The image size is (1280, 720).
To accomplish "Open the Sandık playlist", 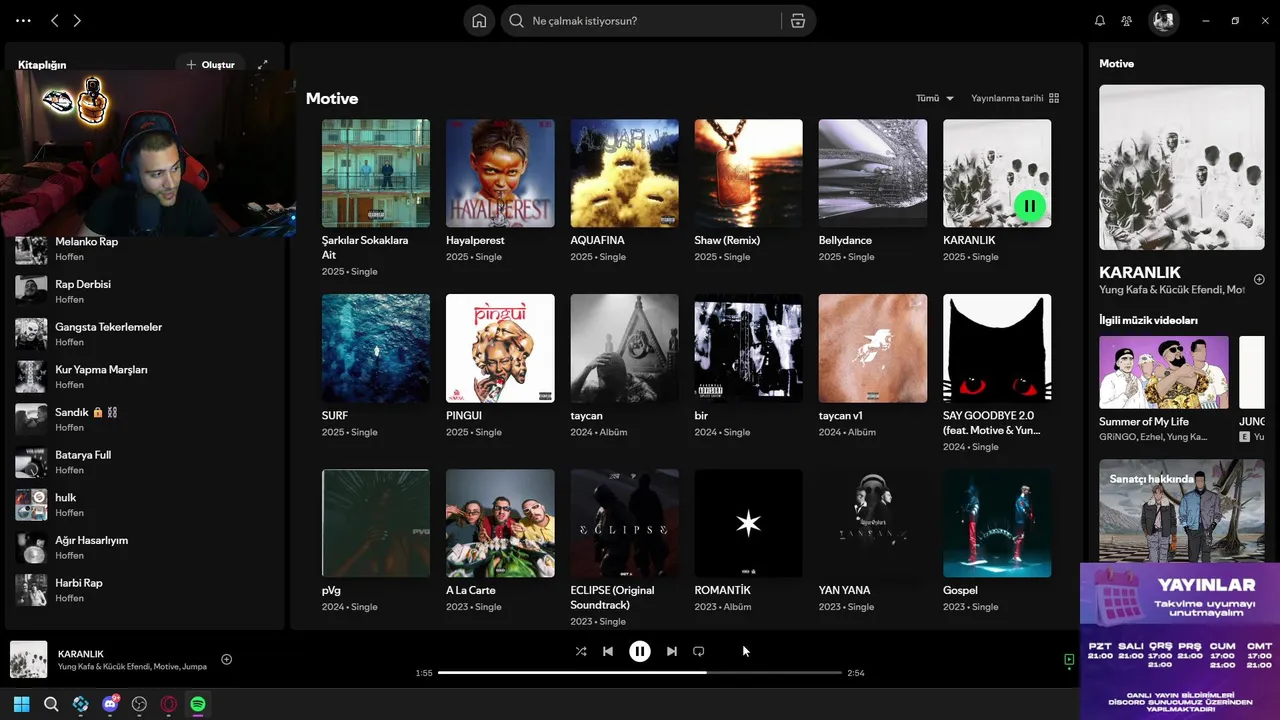I will coord(145,419).
